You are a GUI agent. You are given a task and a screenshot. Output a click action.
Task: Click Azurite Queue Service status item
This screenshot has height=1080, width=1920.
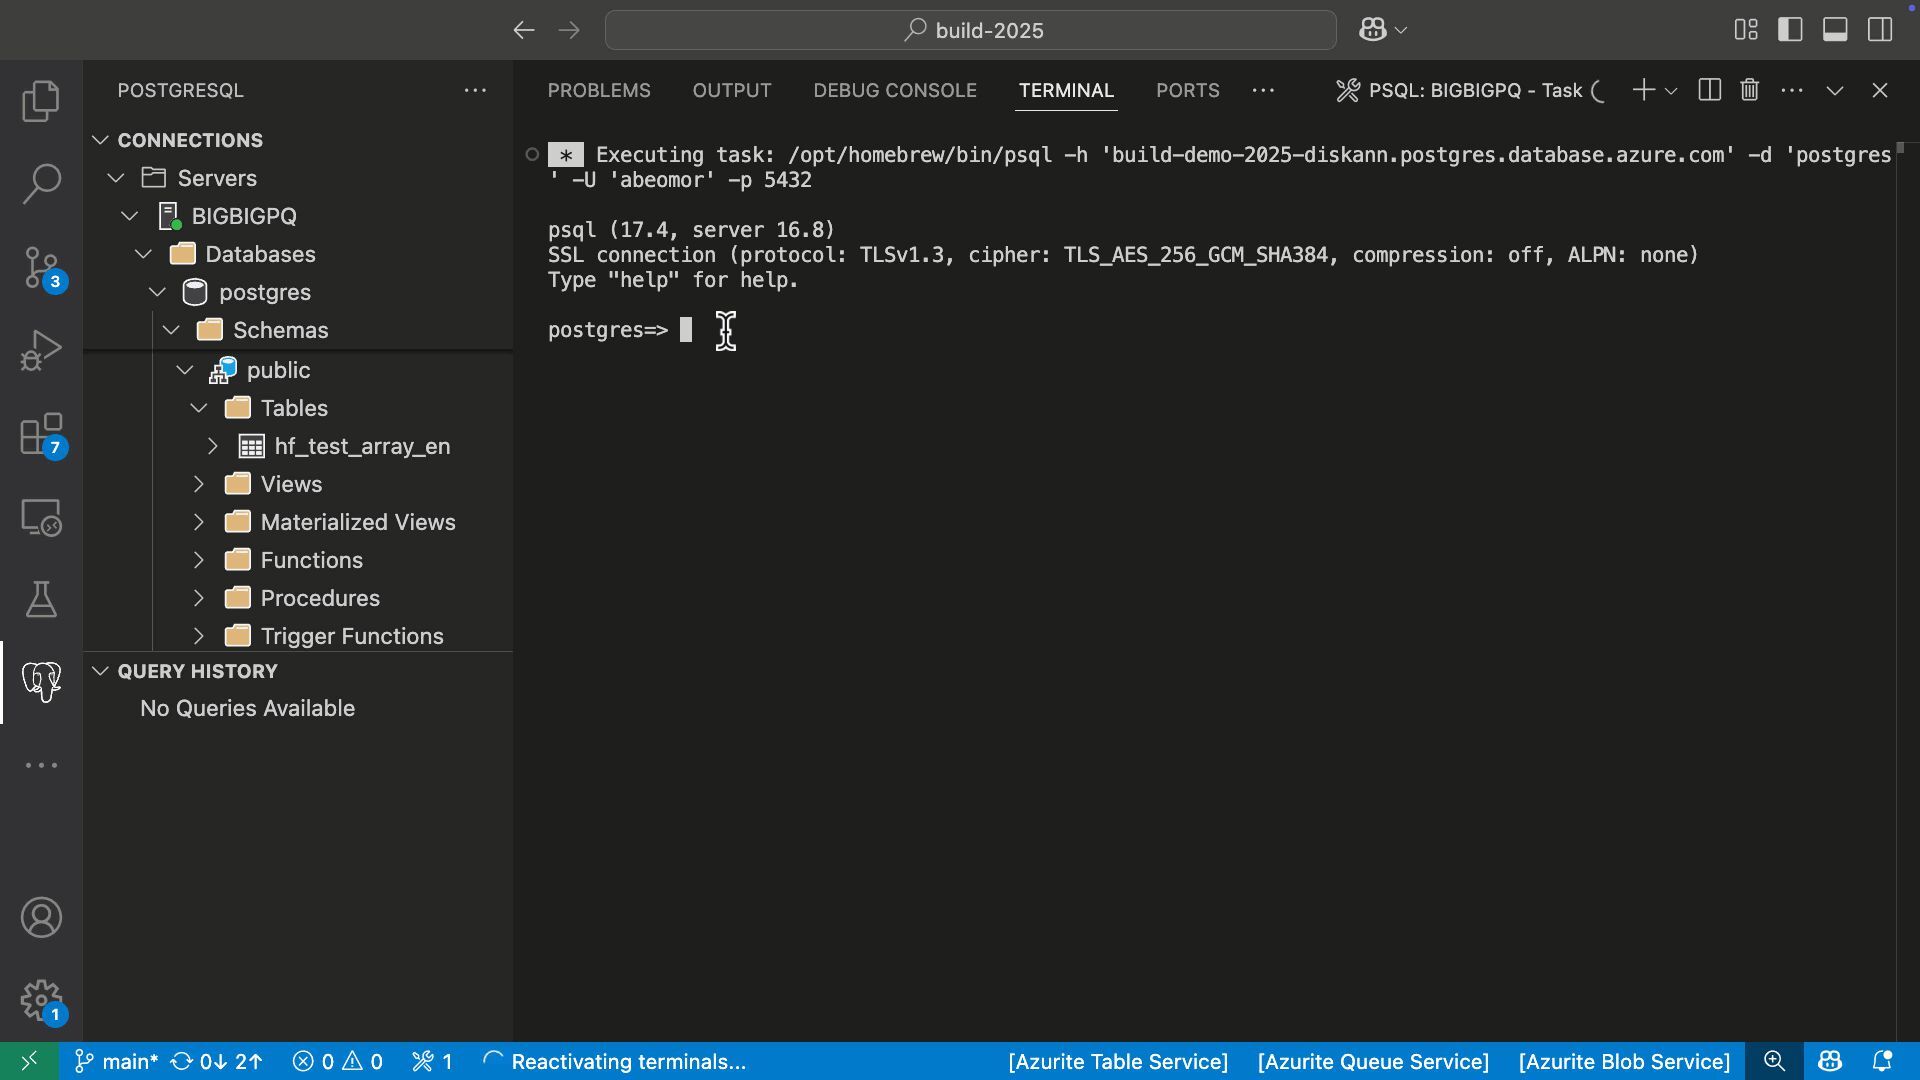click(x=1373, y=1061)
